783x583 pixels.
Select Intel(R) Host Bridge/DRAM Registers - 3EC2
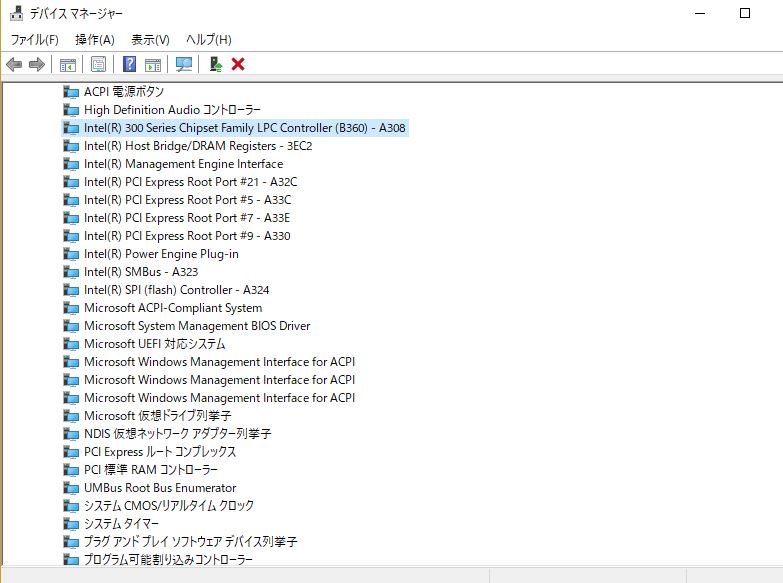[x=198, y=146]
